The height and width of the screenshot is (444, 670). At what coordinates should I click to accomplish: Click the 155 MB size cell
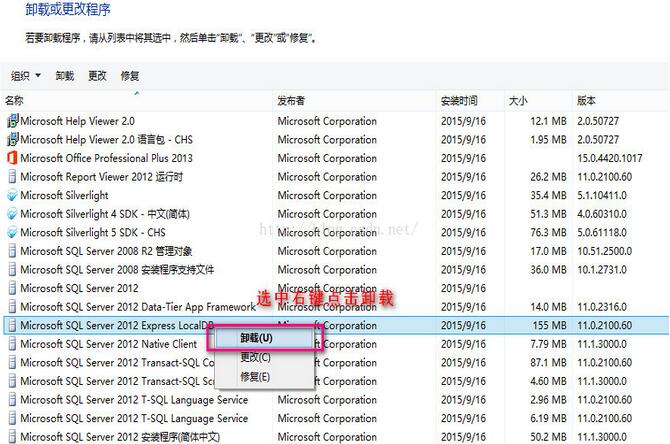click(550, 325)
